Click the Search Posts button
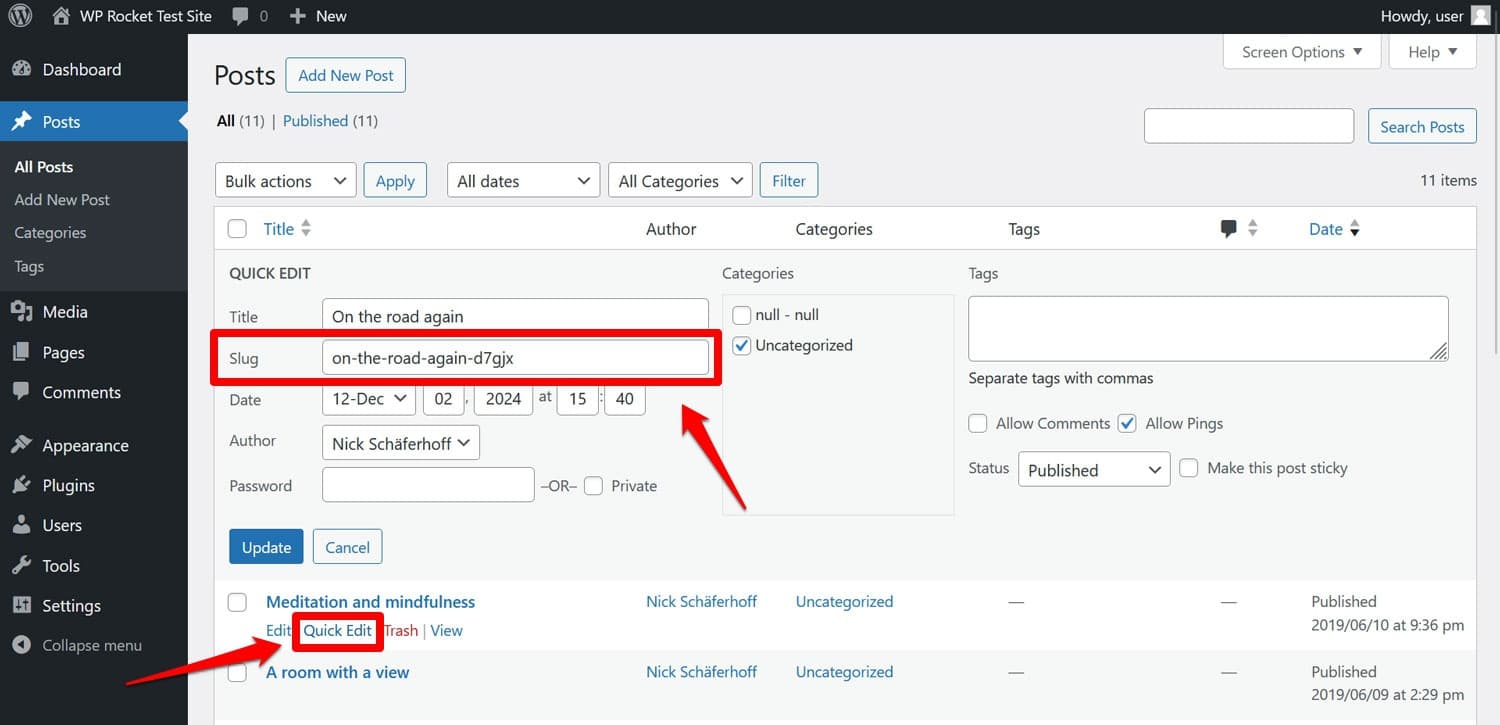Screen dimensions: 1500x725 point(1422,126)
